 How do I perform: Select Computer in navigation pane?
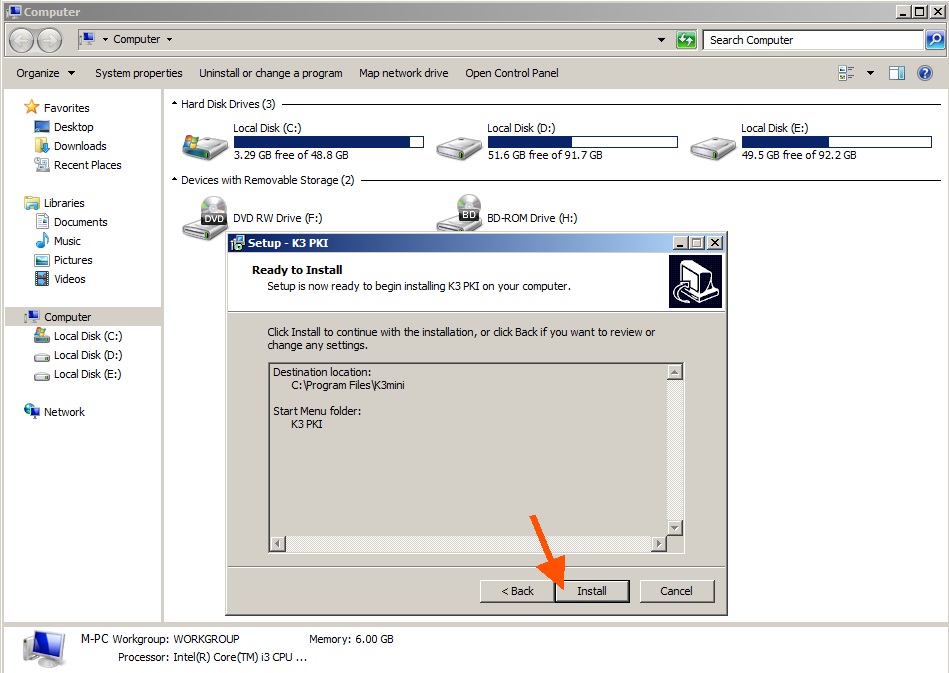(67, 317)
